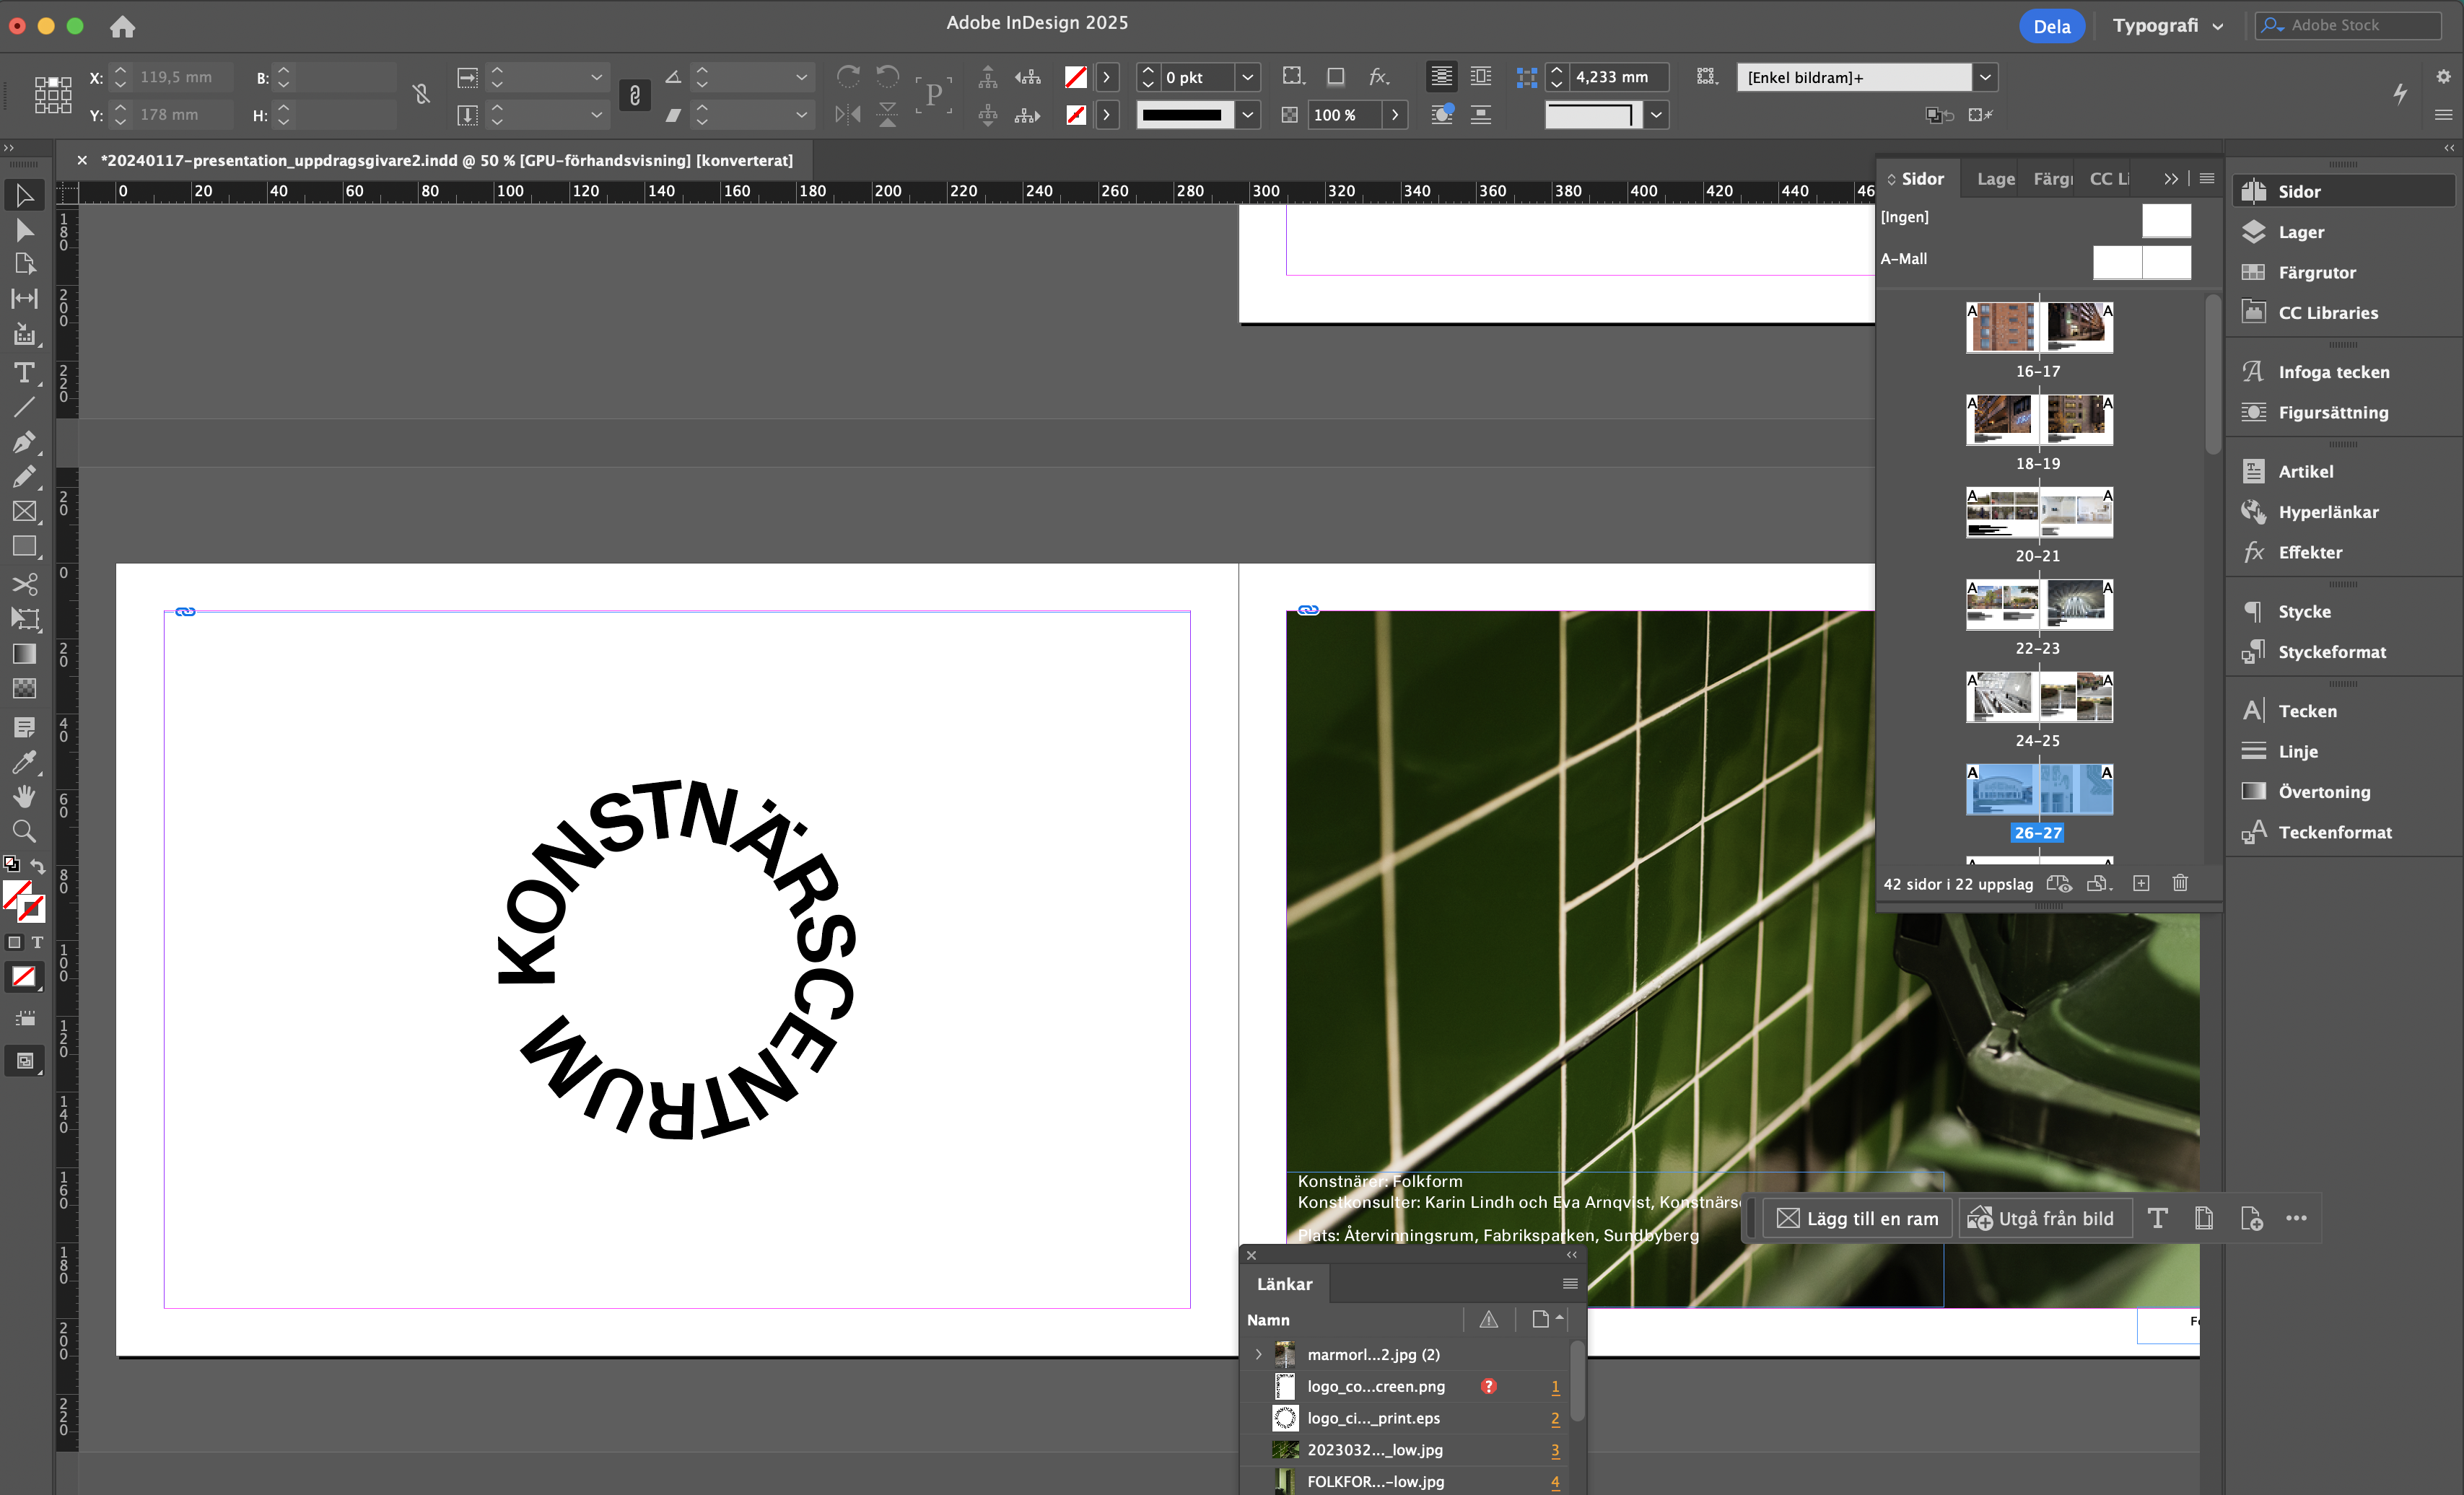Screen dimensions: 2464x1495
Task: Select the Note tool
Action: coord(24,727)
